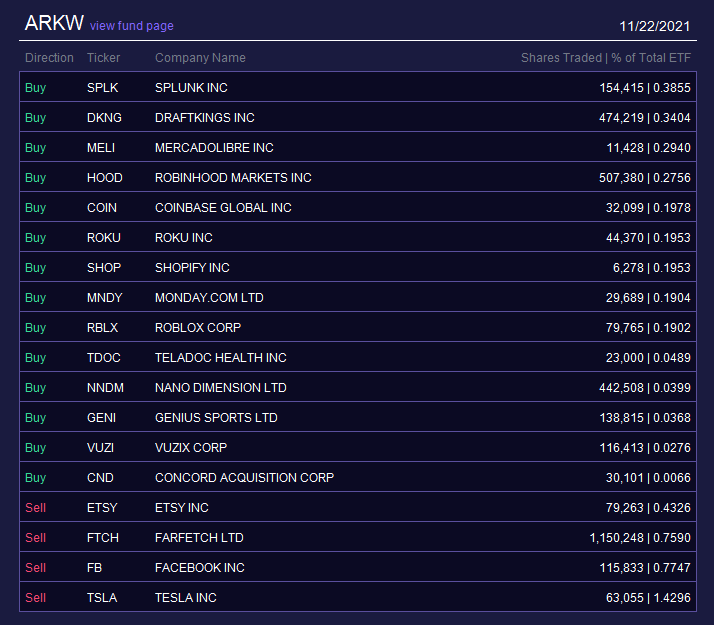714x625 pixels.
Task: Click the ROKU ticker
Action: [x=104, y=238]
